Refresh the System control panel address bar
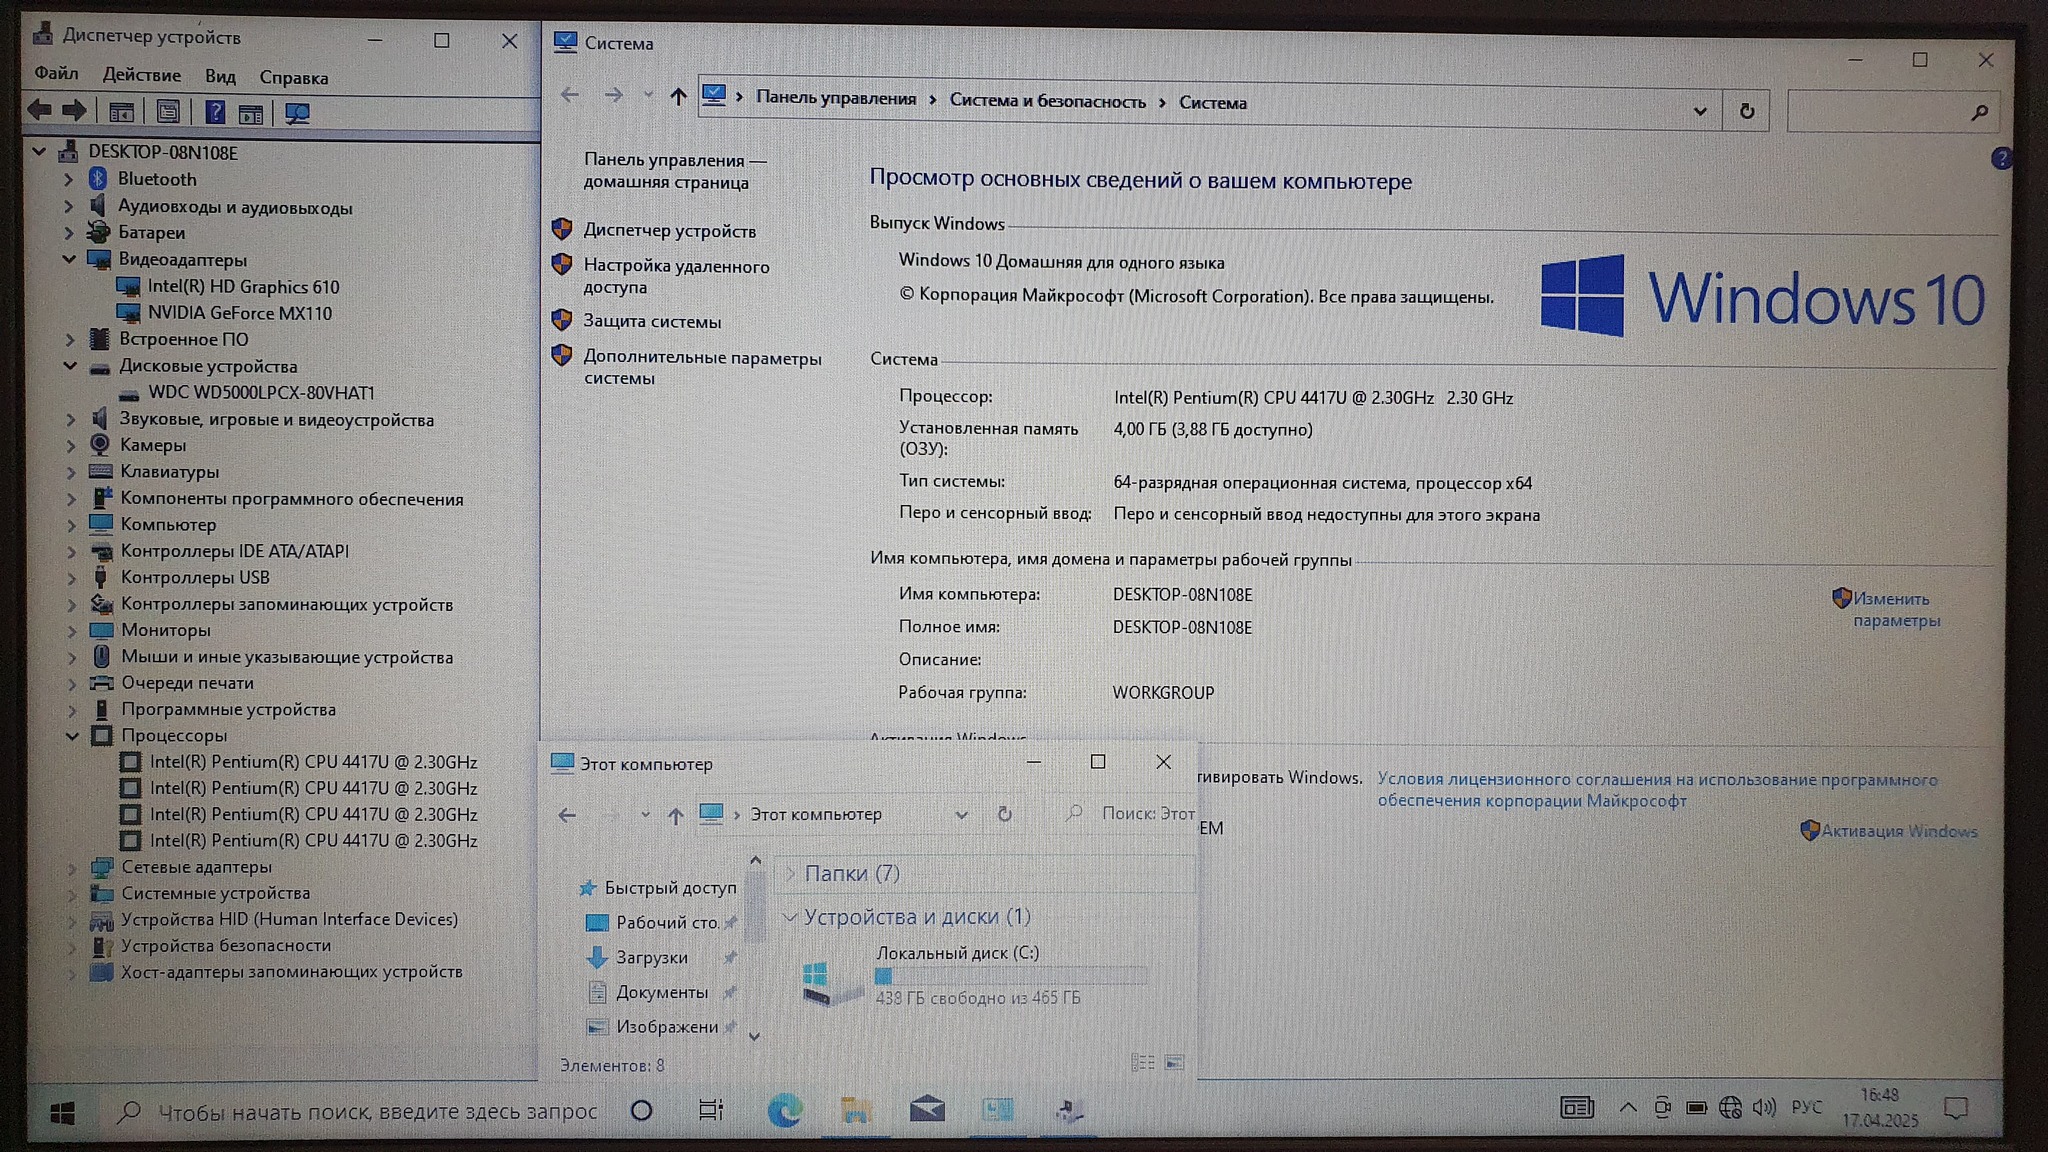Viewport: 2048px width, 1152px height. click(1746, 111)
